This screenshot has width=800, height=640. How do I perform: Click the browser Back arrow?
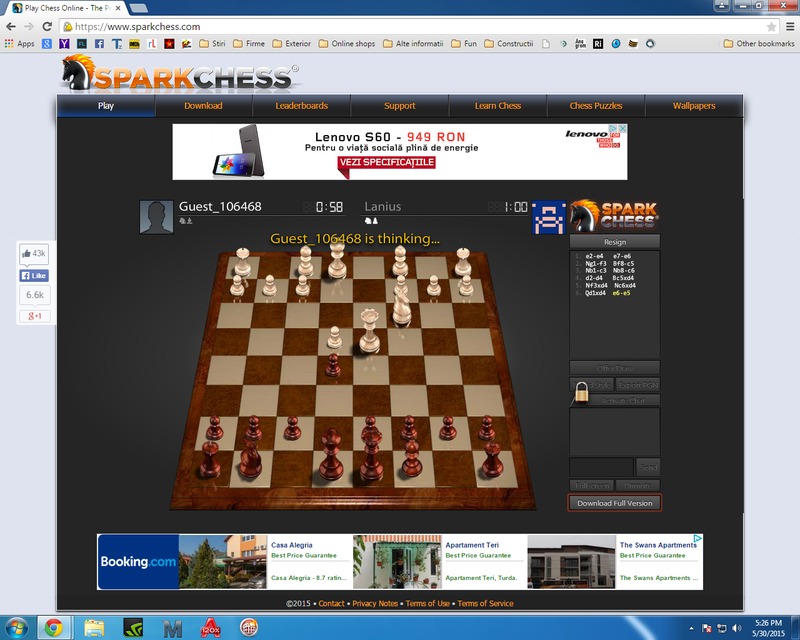[x=11, y=27]
